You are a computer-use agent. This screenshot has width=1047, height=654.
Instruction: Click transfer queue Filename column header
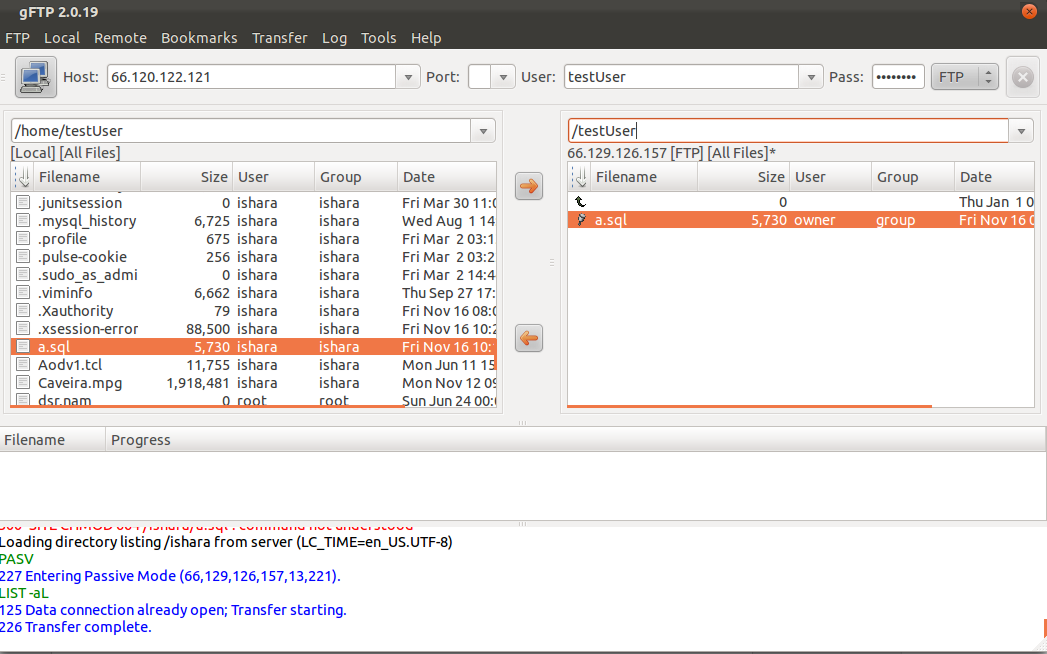pyautogui.click(x=53, y=440)
